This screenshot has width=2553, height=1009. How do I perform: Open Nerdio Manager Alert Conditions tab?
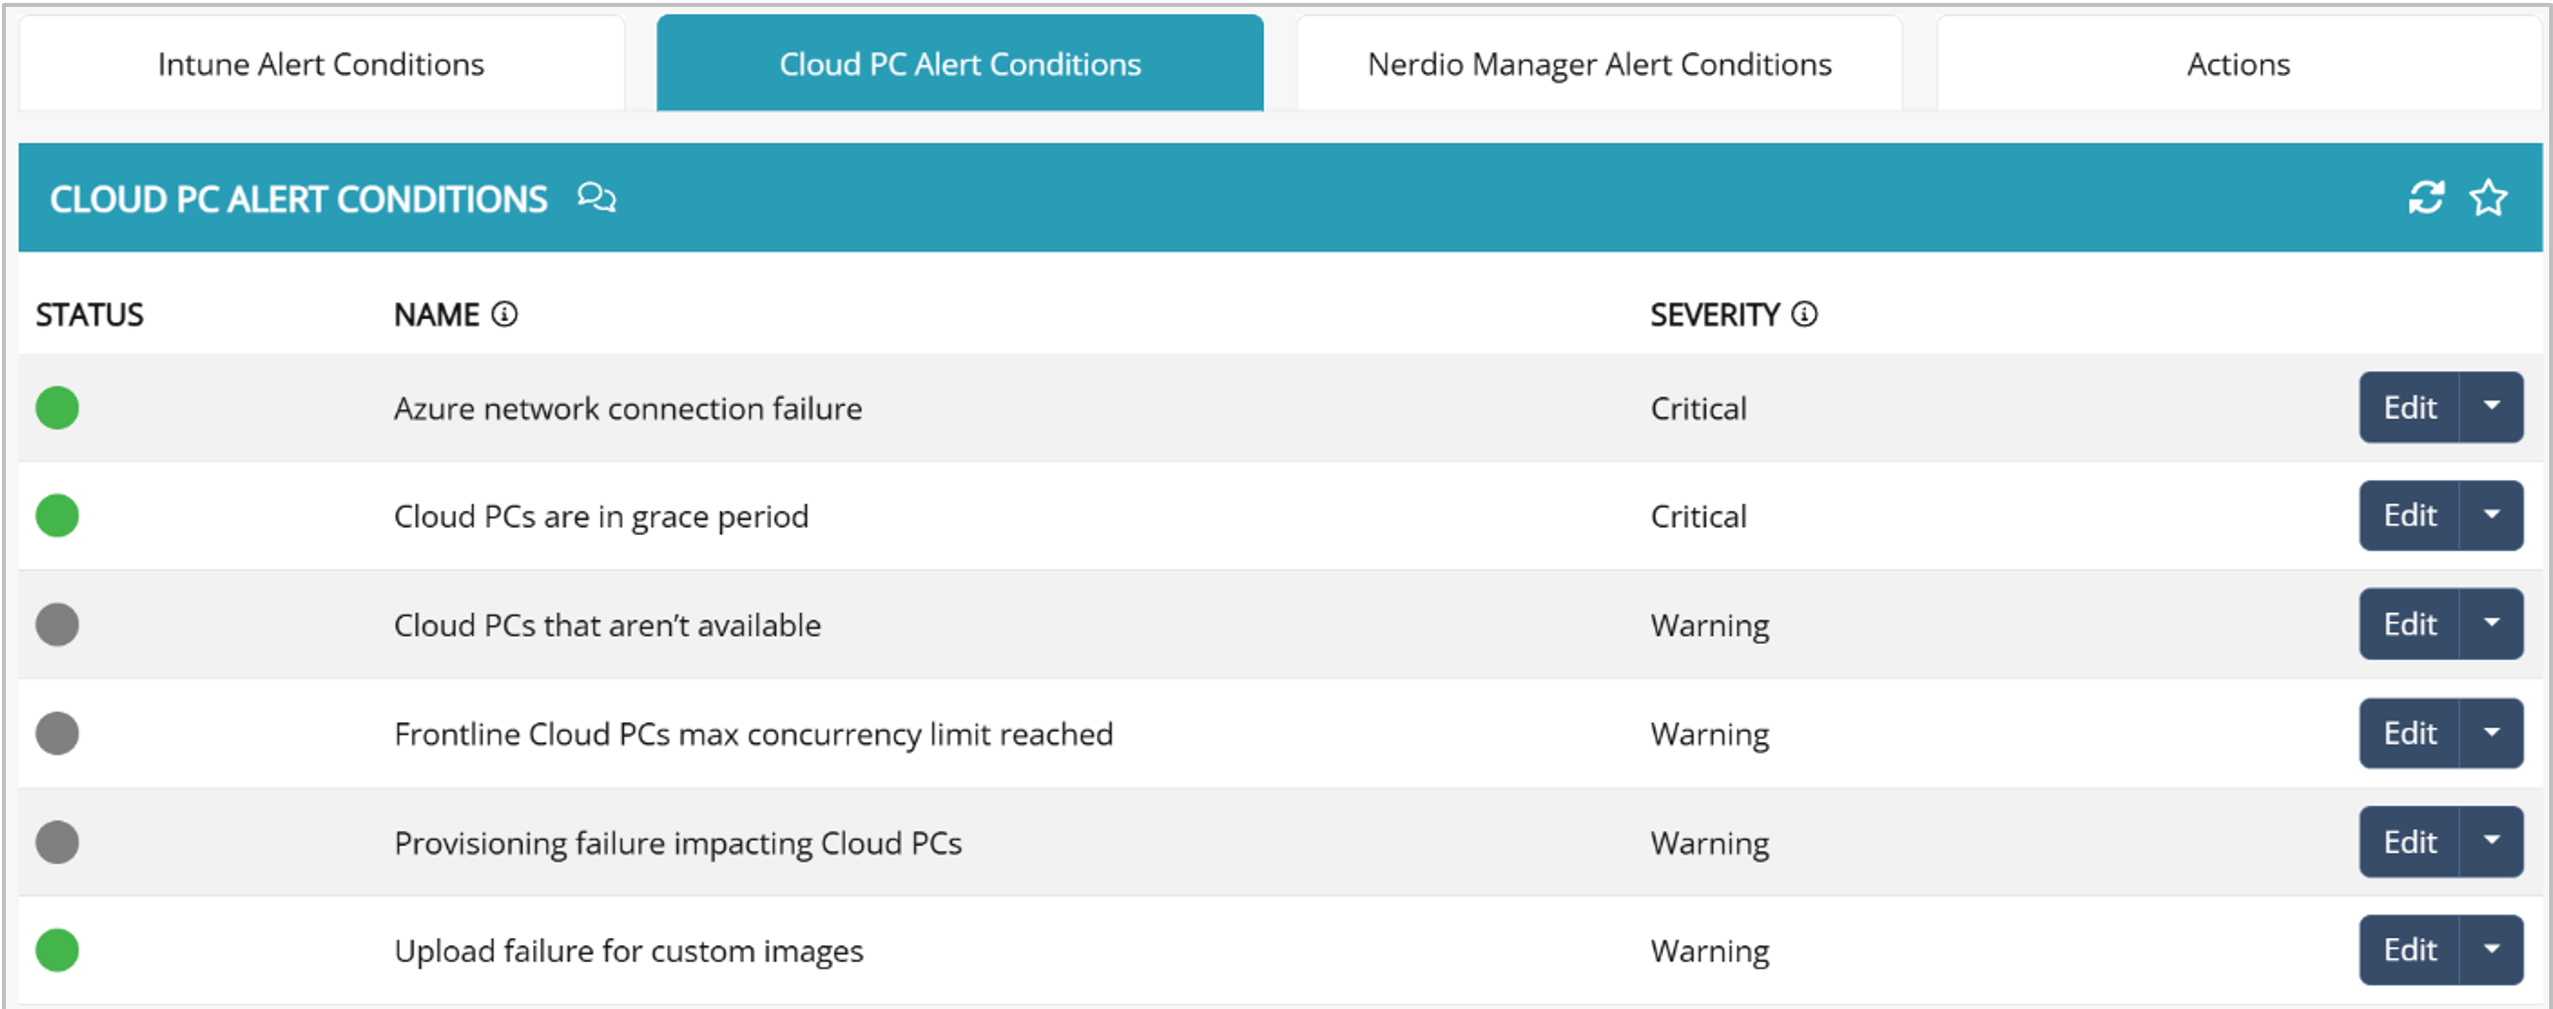pos(1599,64)
